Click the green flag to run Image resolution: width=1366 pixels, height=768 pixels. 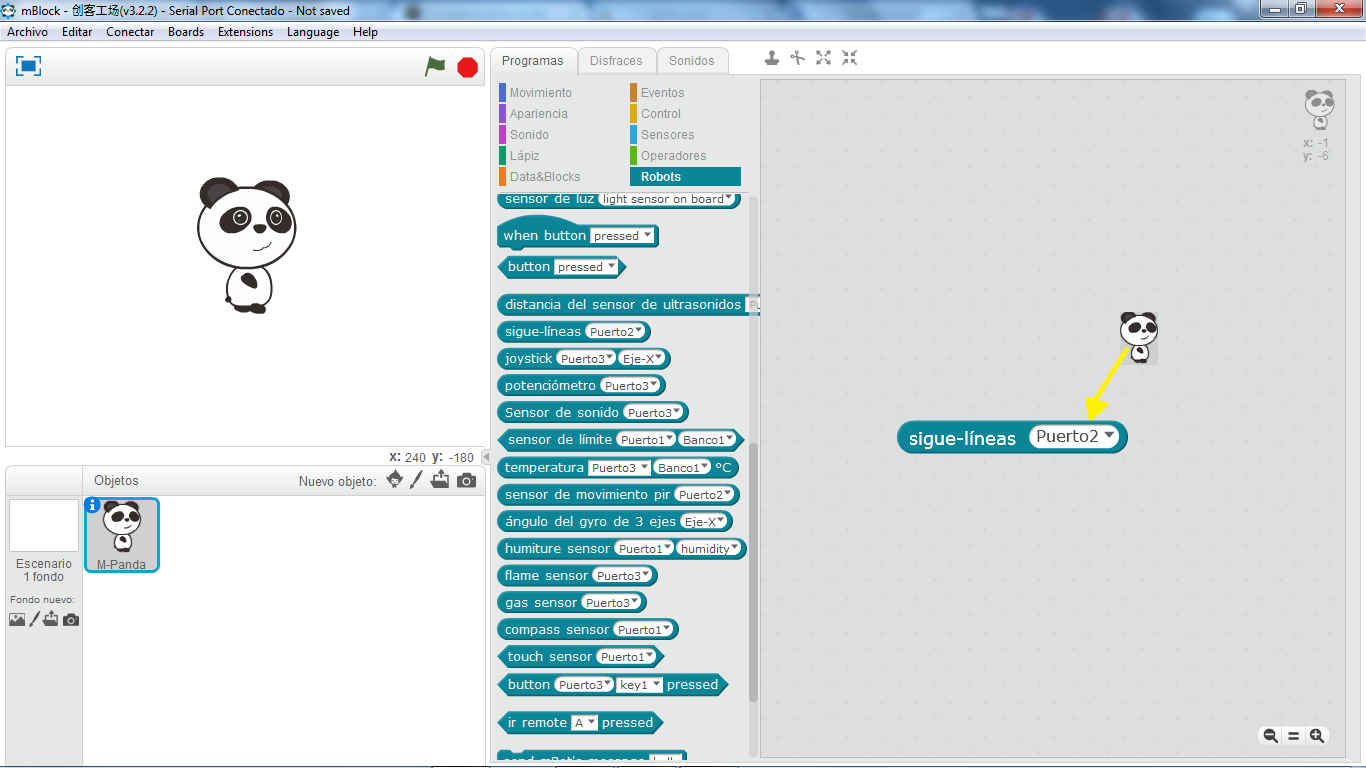435,66
